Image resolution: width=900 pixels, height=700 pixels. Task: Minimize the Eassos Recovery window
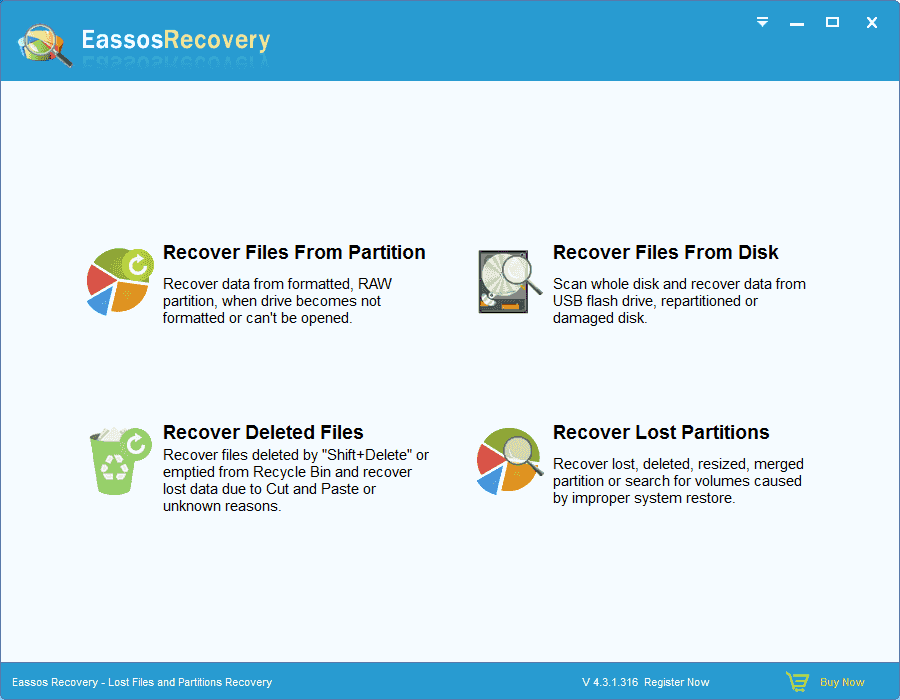[x=797, y=23]
